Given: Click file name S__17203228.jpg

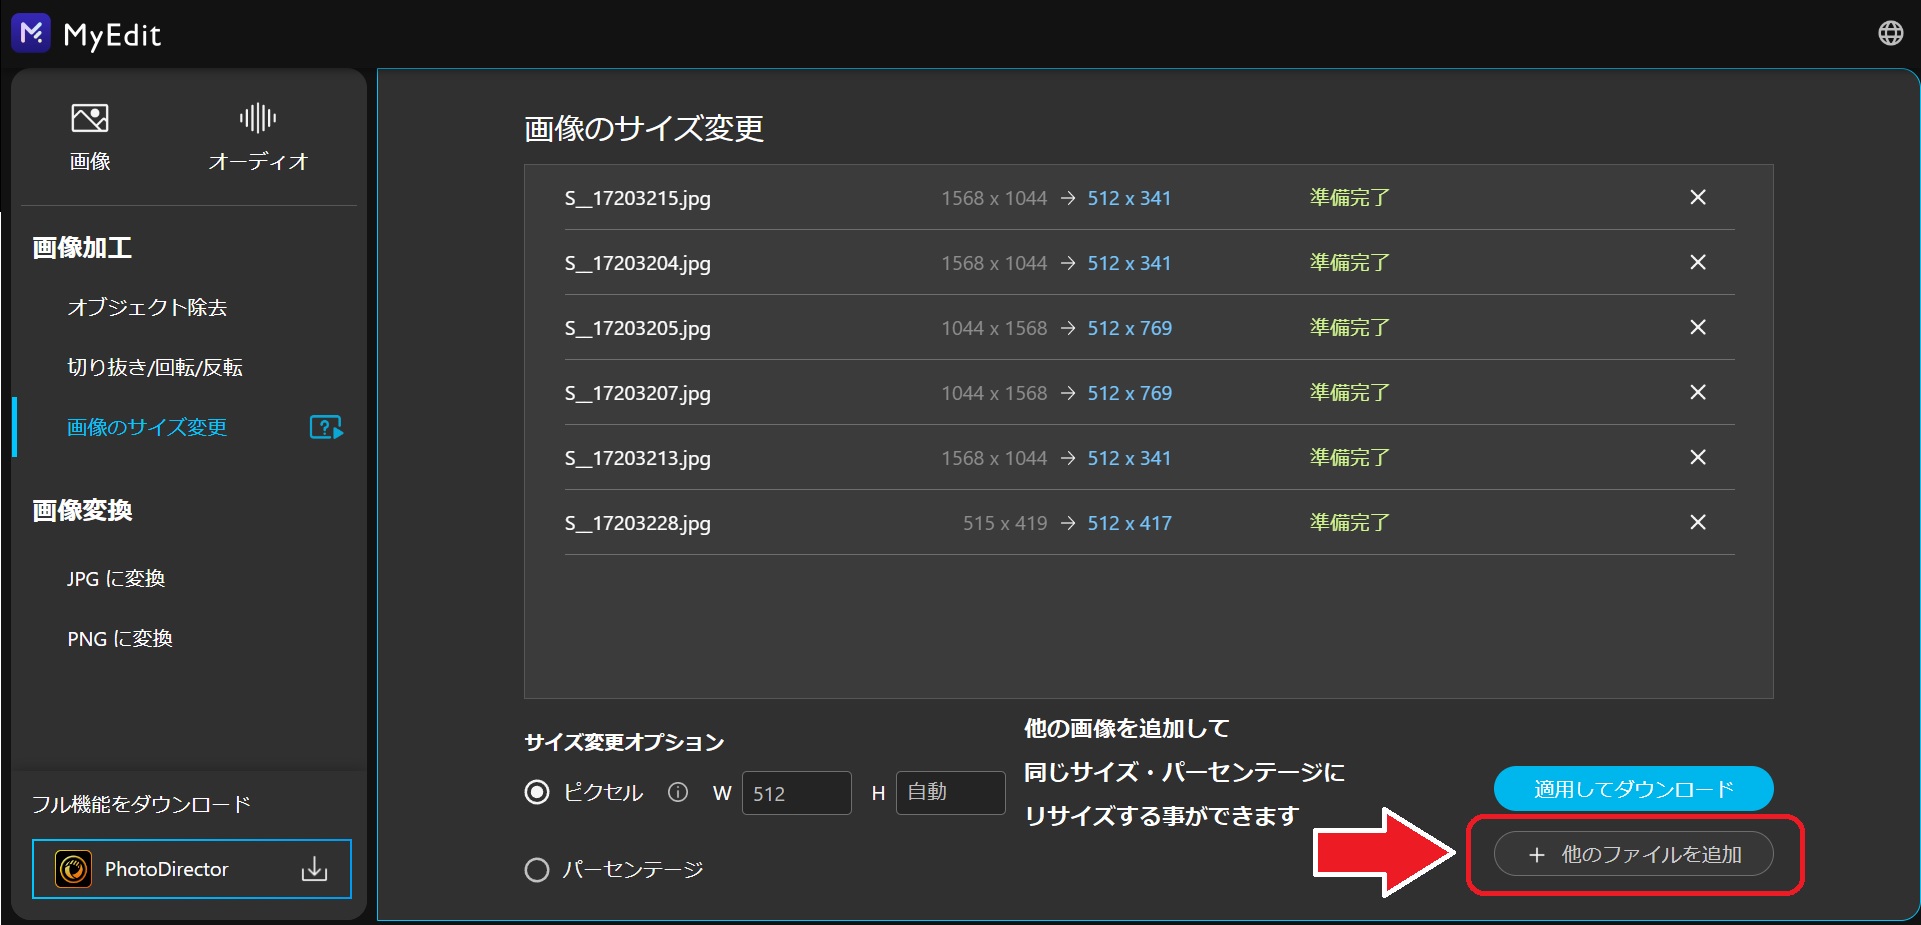Looking at the screenshot, I should [x=638, y=523].
